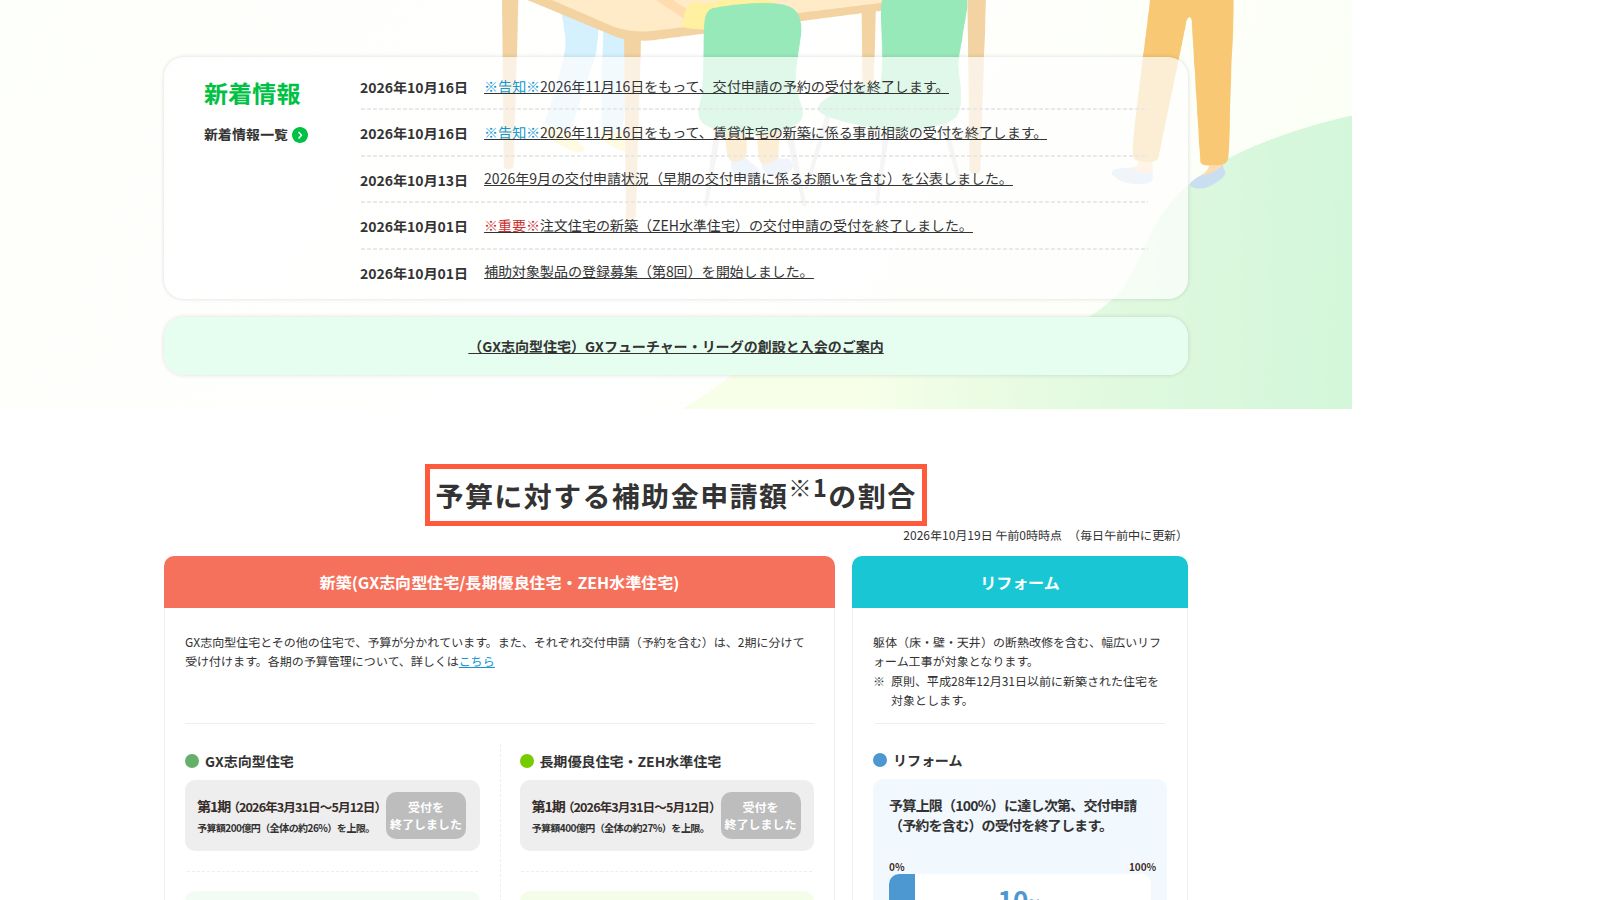Open the GXフューチャー・リーグの創設と入会のご案内 link
The width and height of the screenshot is (1600, 900).
click(676, 347)
